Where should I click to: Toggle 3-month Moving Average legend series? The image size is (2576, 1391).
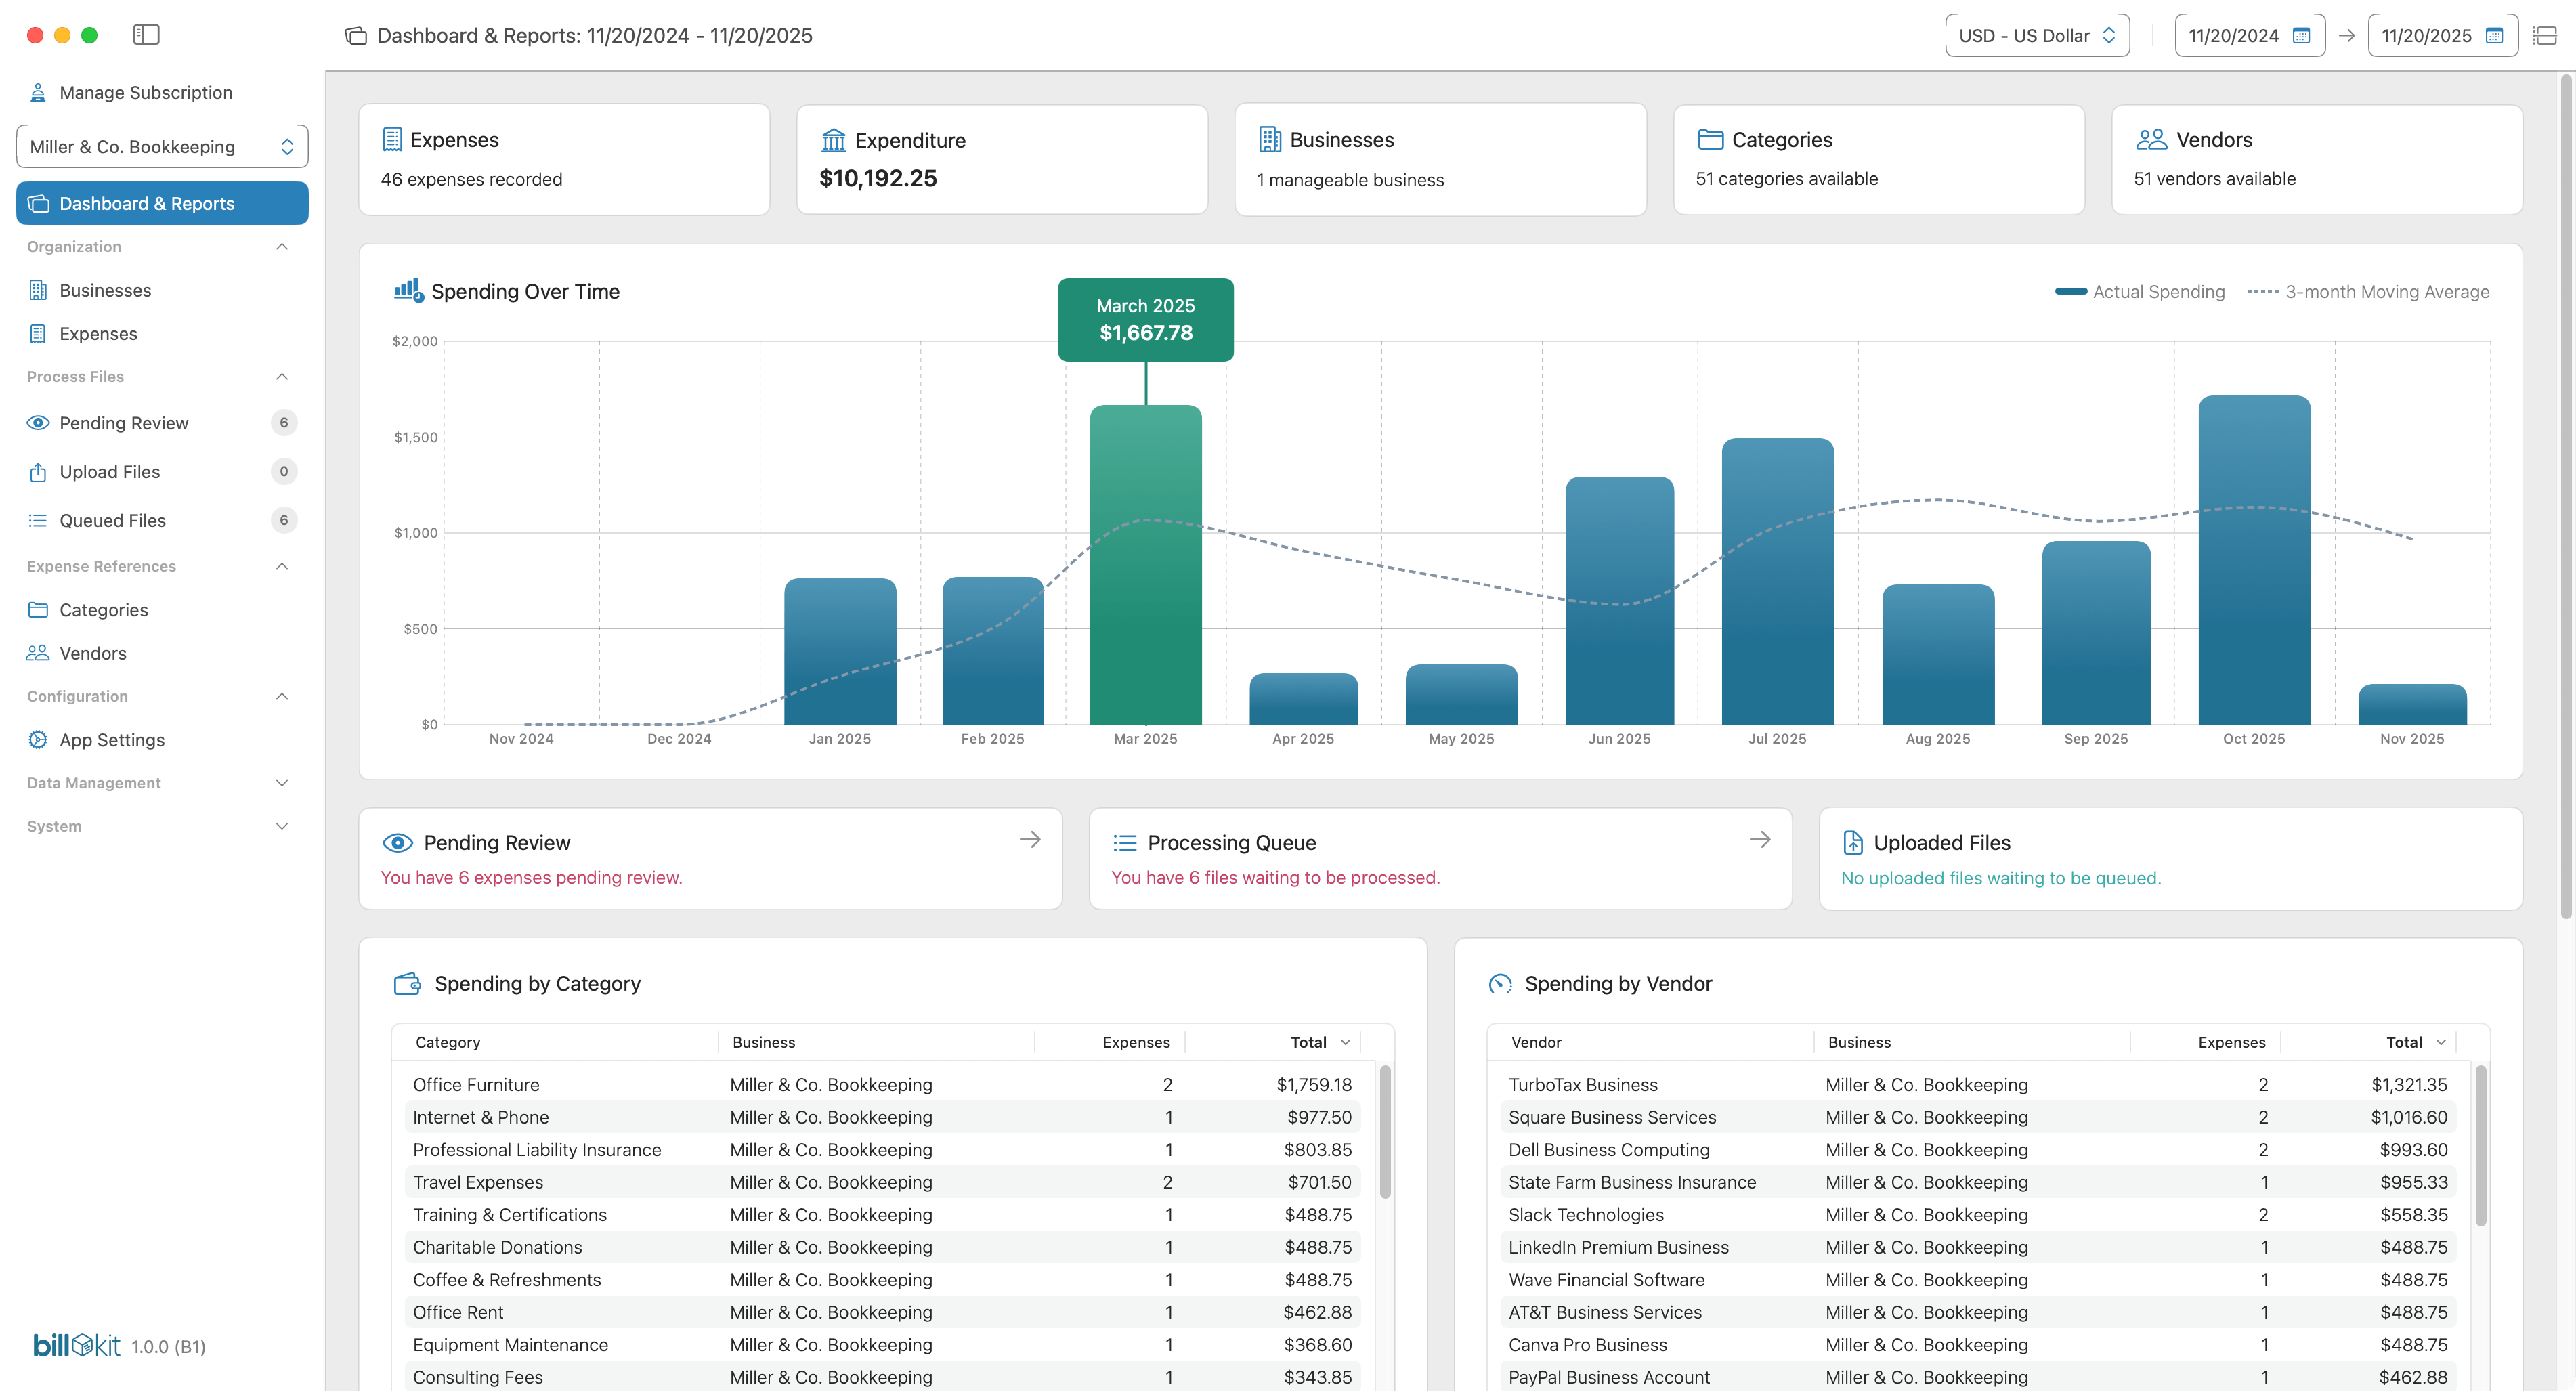point(2368,292)
